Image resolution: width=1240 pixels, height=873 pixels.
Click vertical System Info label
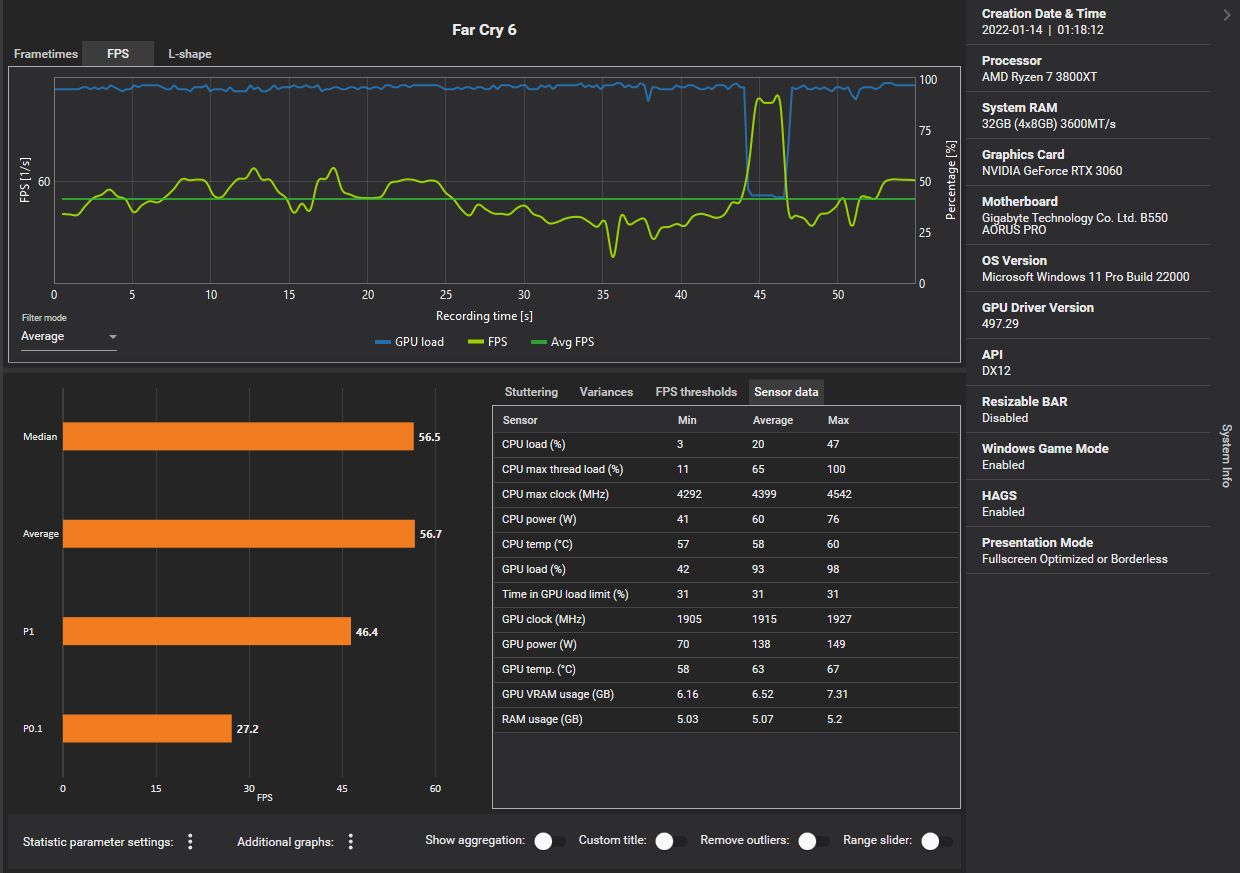pos(1226,455)
